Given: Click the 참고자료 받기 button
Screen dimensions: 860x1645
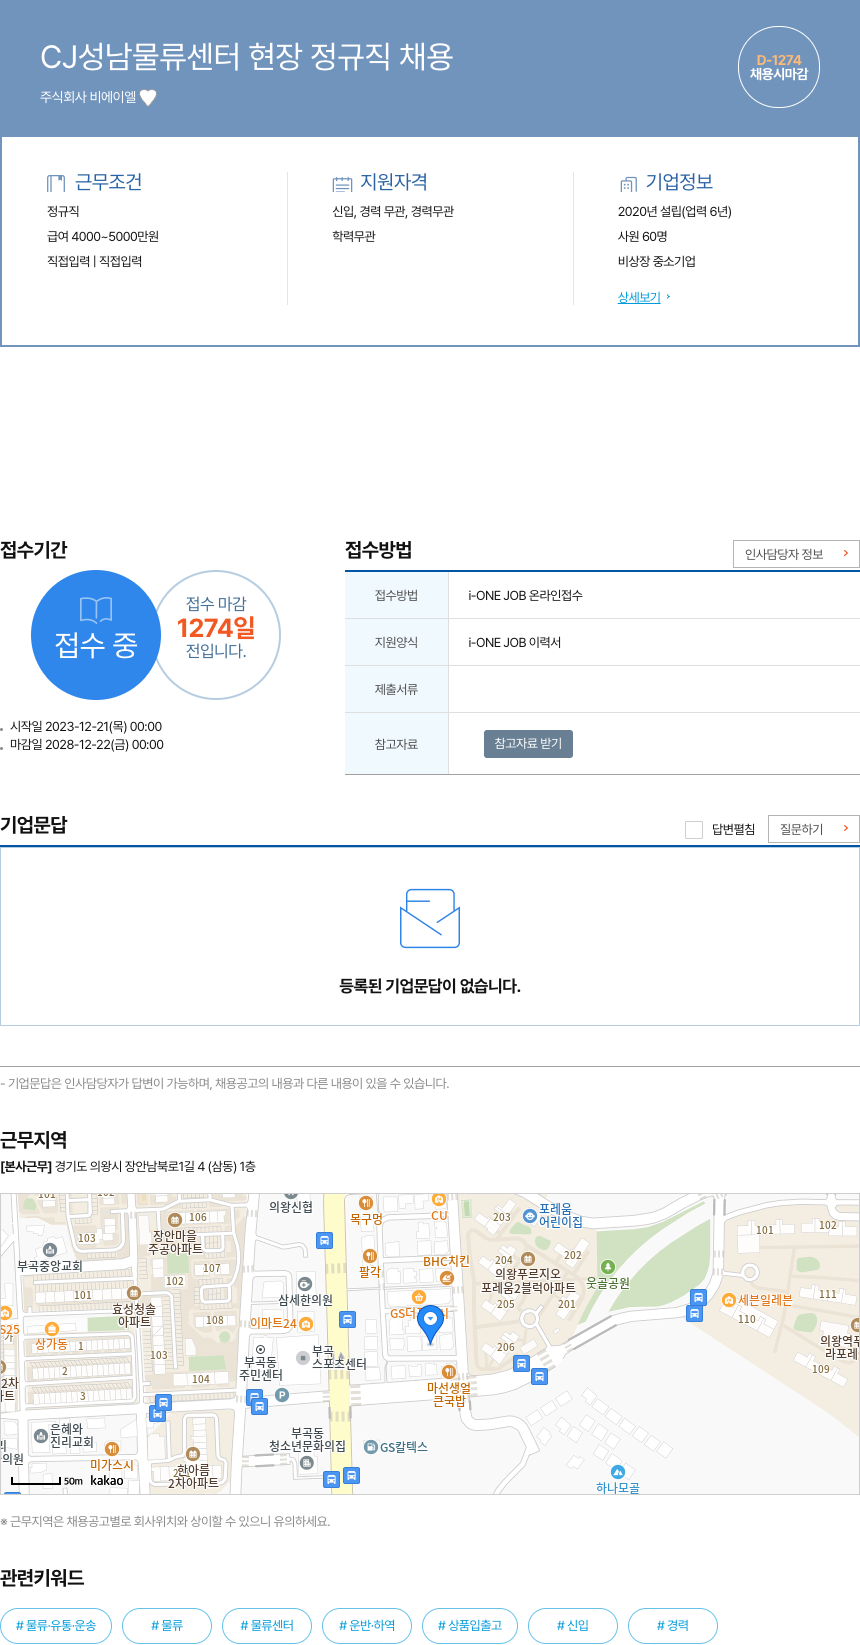Looking at the screenshot, I should click(528, 744).
